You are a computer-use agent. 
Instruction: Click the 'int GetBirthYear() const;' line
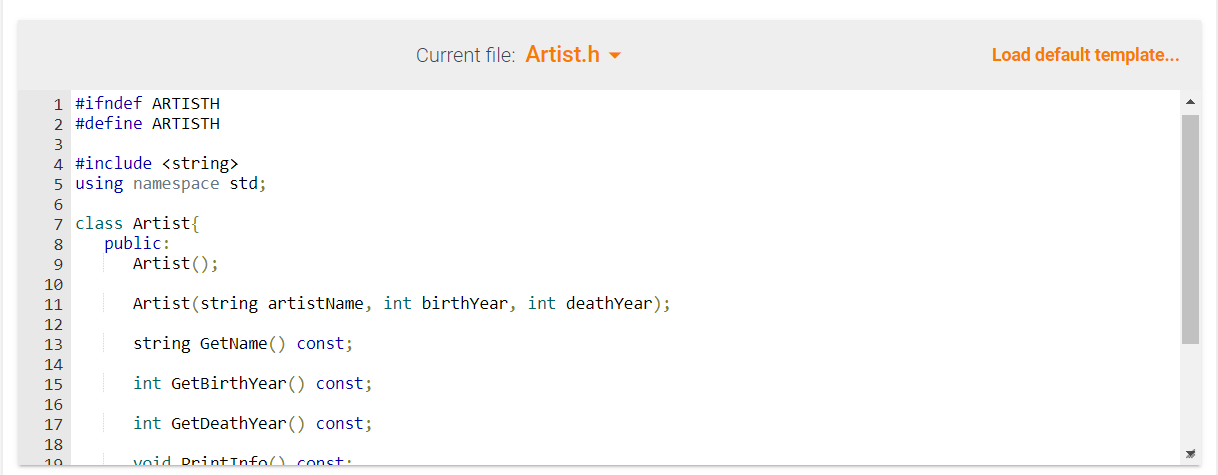click(253, 384)
